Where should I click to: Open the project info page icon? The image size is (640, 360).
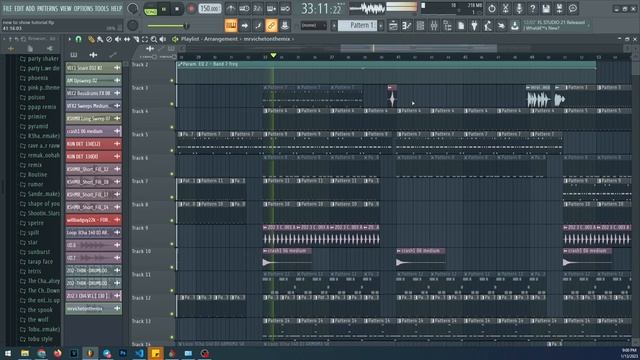(461, 26)
